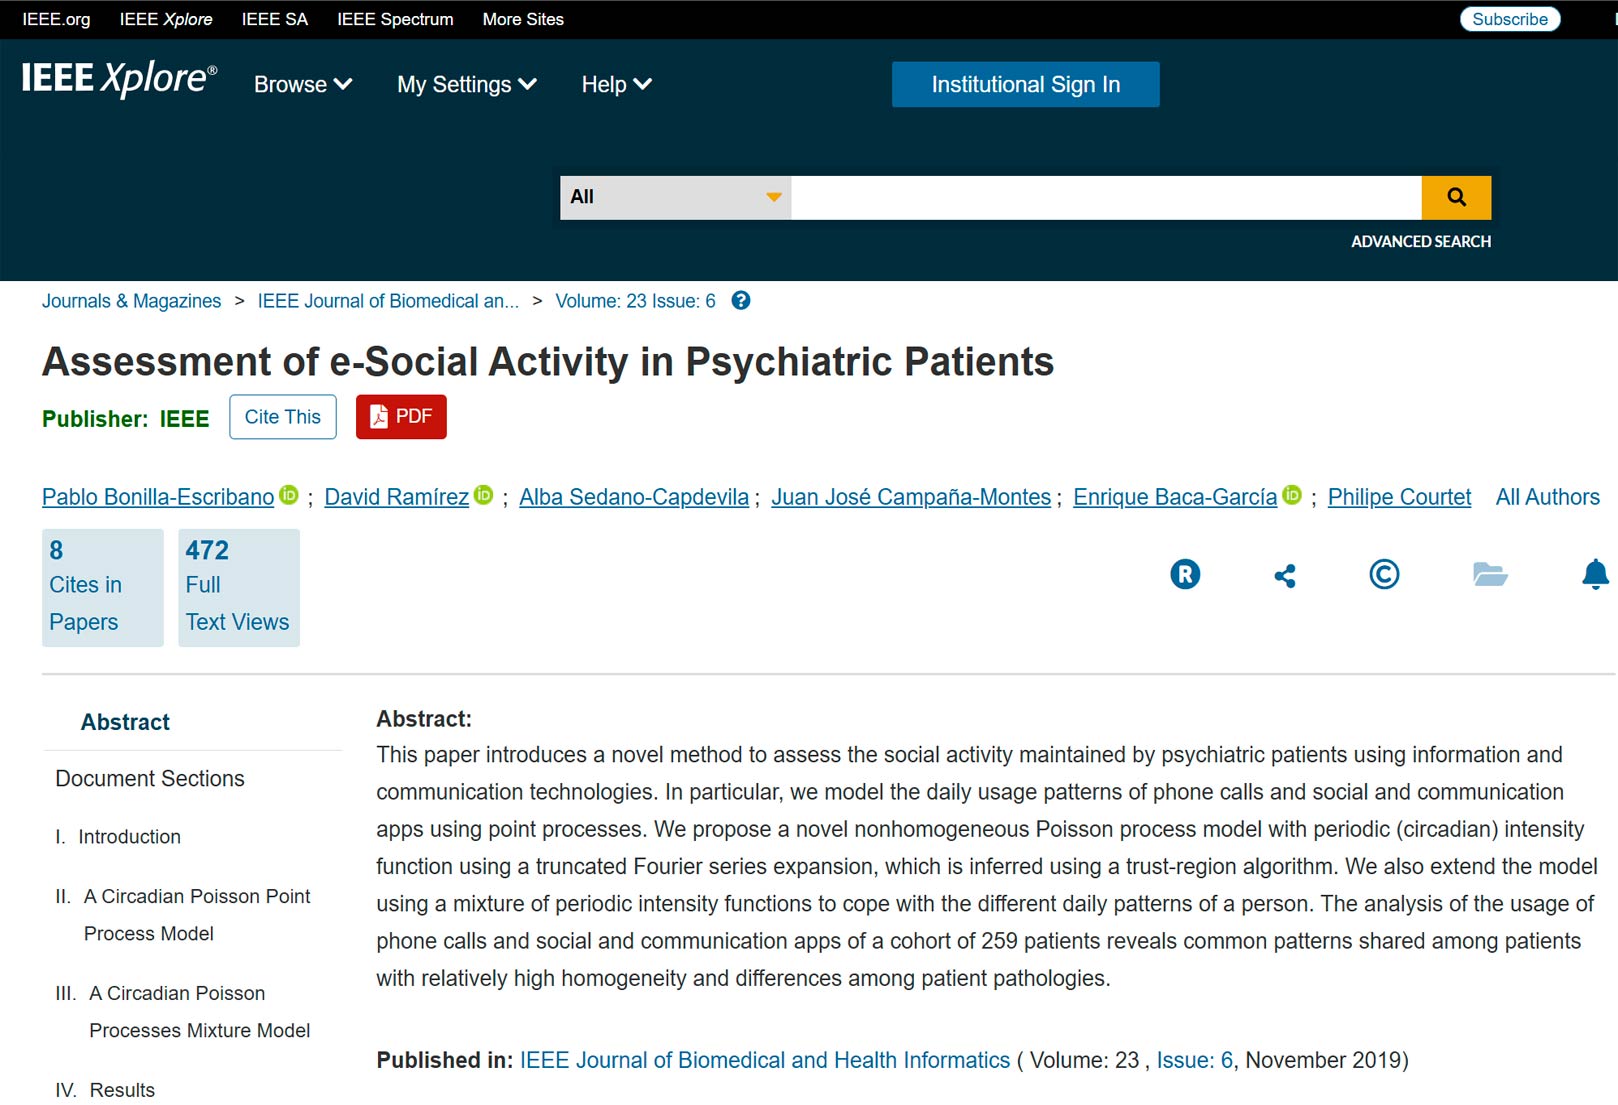Click the Document Sections heading

pyautogui.click(x=150, y=779)
